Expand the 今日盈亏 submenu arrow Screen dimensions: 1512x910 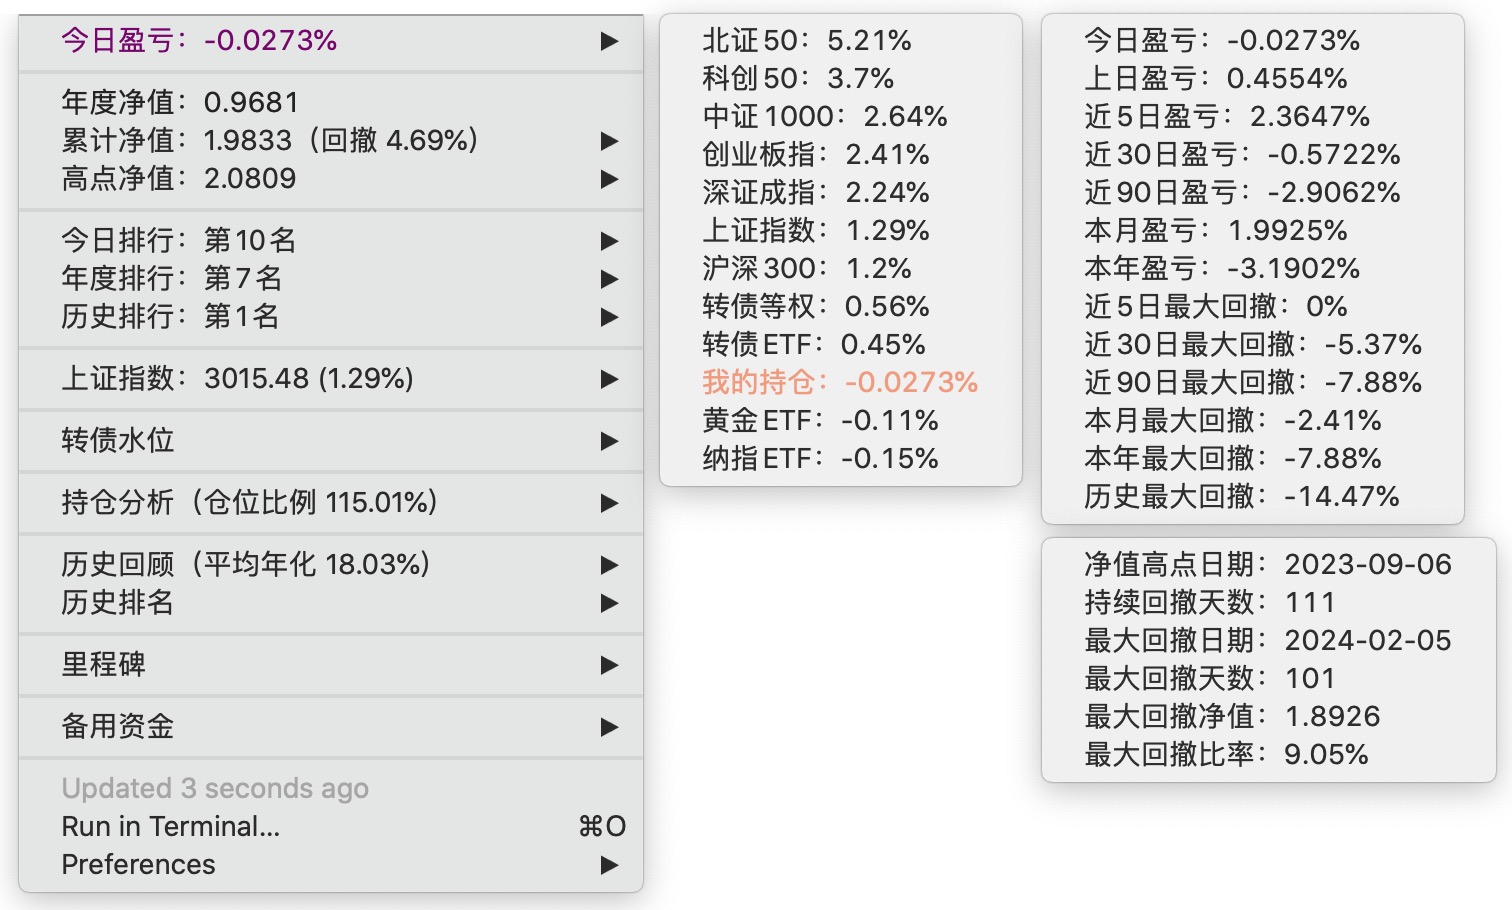609,41
